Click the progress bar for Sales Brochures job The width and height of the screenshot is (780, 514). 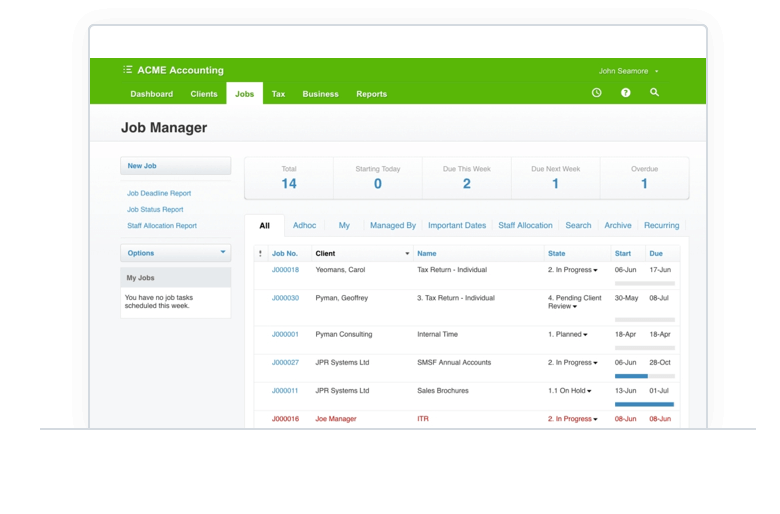(x=644, y=404)
